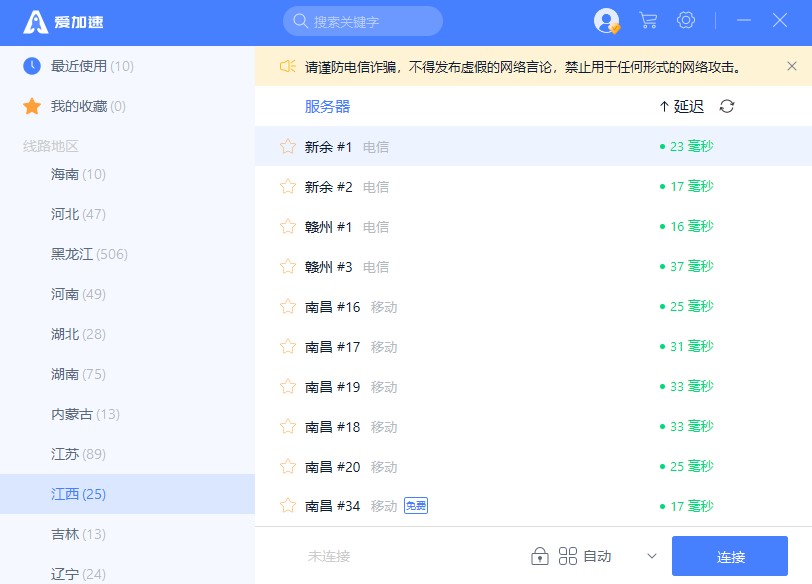This screenshot has width=812, height=584.
Task: Open settings gear in title bar
Action: (x=686, y=20)
